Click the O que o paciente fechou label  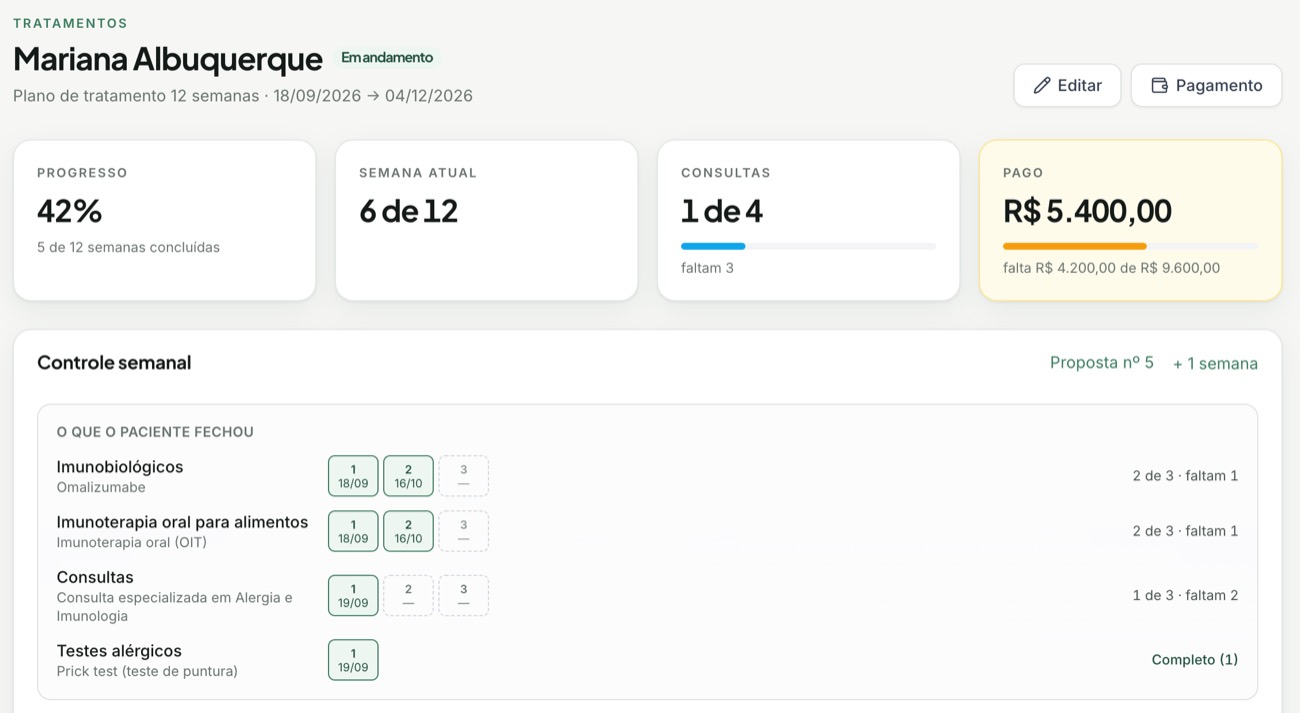[155, 432]
